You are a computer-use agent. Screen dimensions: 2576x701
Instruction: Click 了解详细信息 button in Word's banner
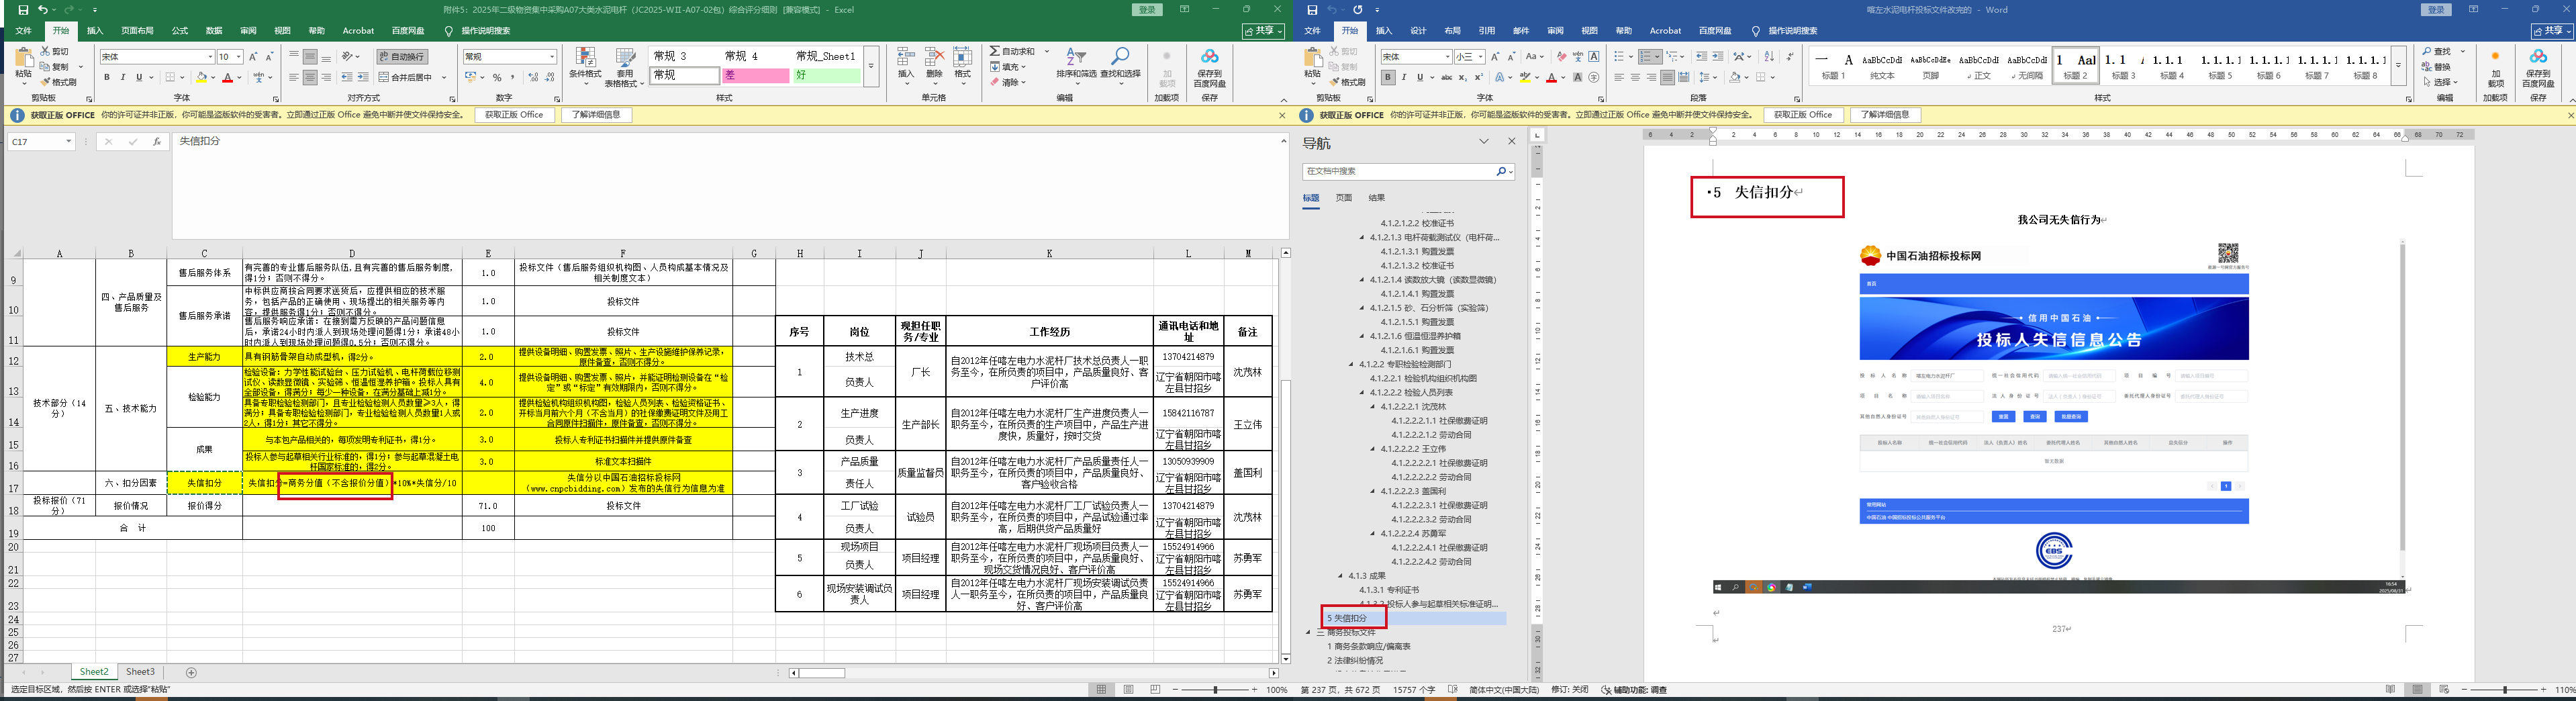1885,115
